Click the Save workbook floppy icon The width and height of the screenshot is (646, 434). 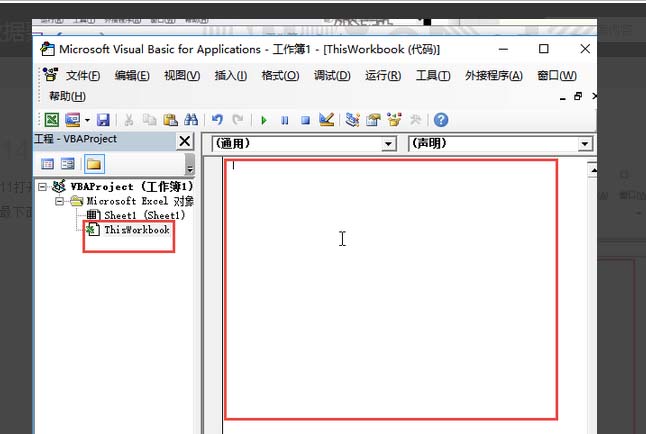coord(103,120)
